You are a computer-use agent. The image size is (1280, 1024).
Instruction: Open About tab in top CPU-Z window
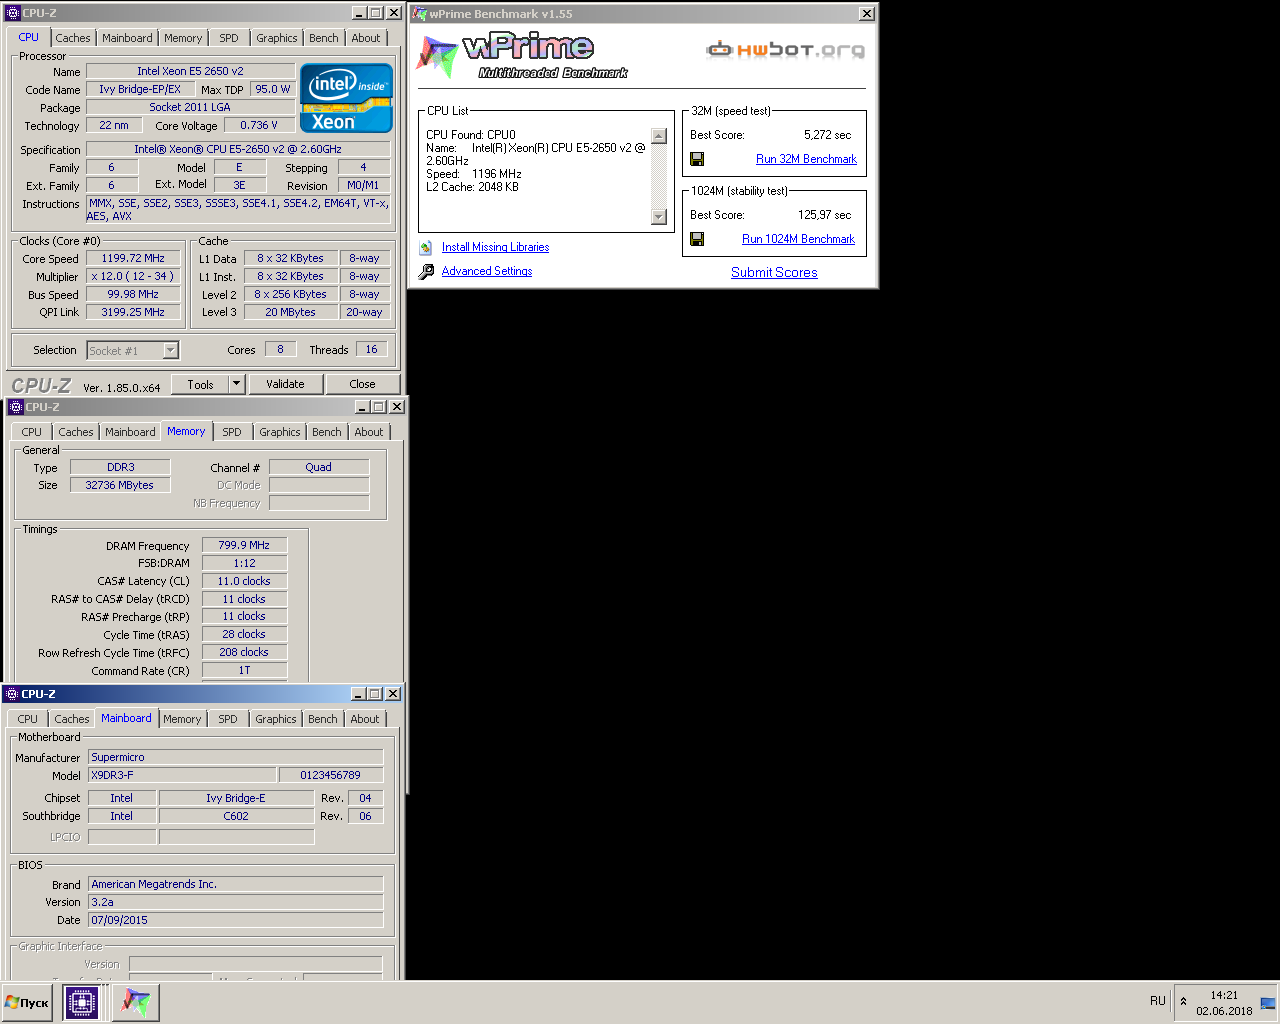coord(366,38)
